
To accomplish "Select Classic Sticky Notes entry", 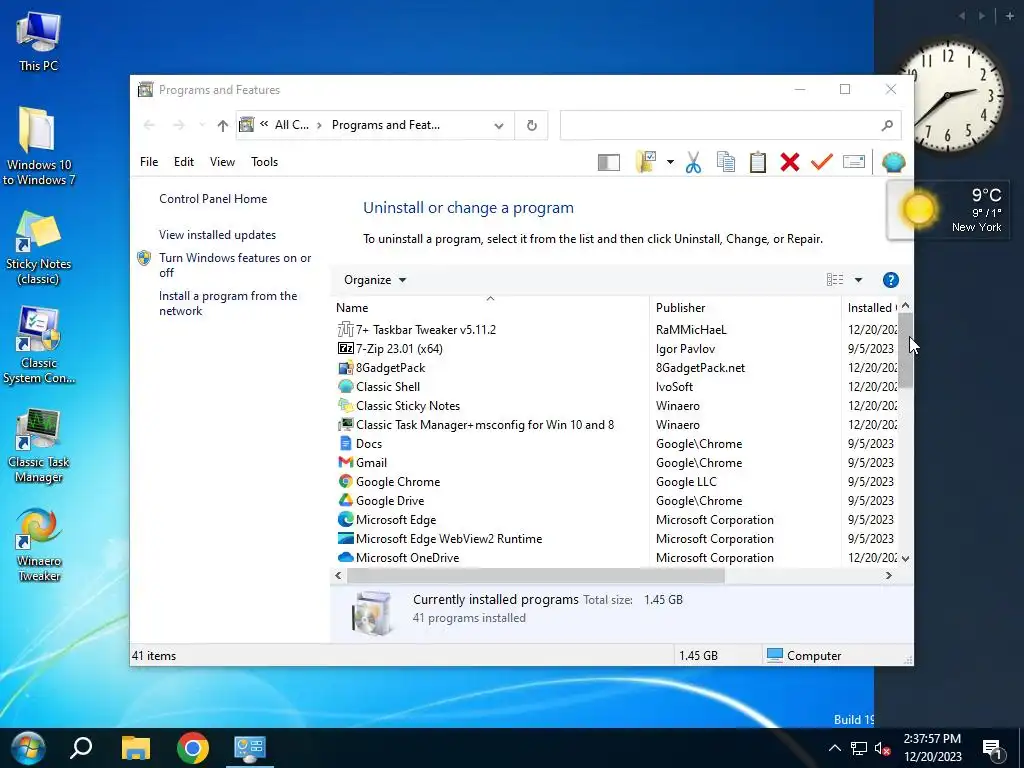I will tap(614, 406).
